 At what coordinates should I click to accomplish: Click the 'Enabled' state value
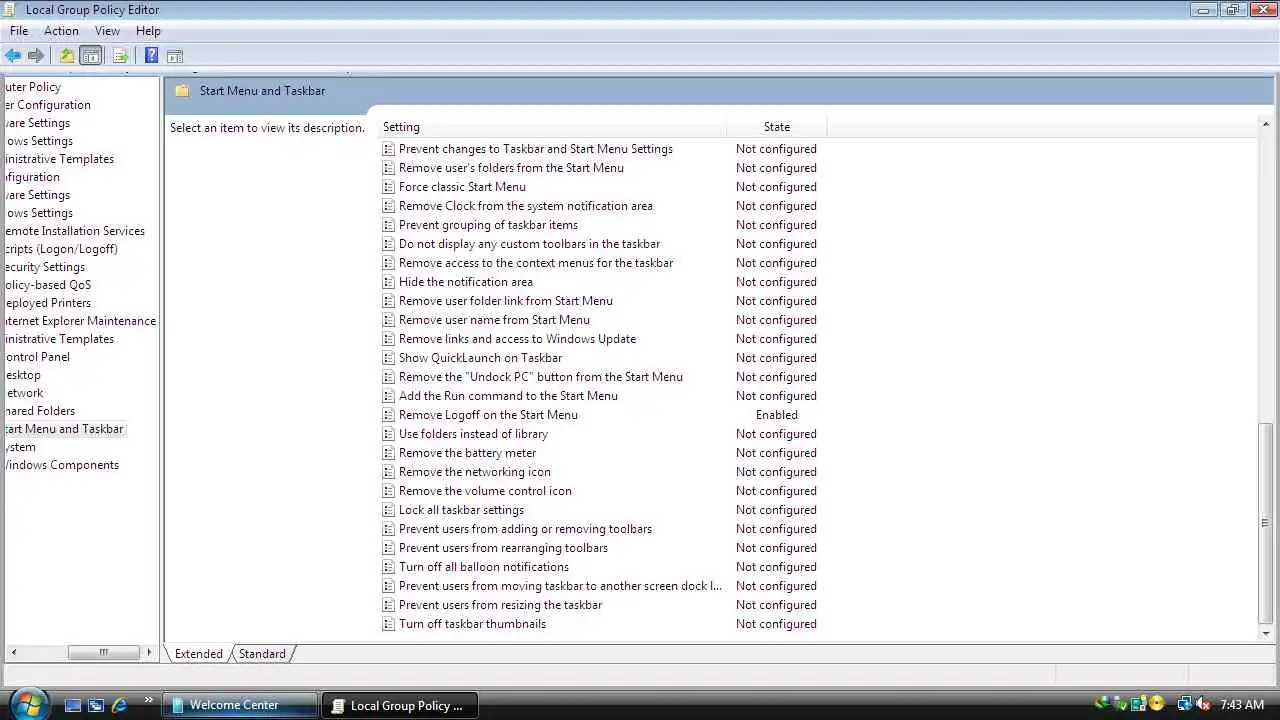[x=777, y=415]
